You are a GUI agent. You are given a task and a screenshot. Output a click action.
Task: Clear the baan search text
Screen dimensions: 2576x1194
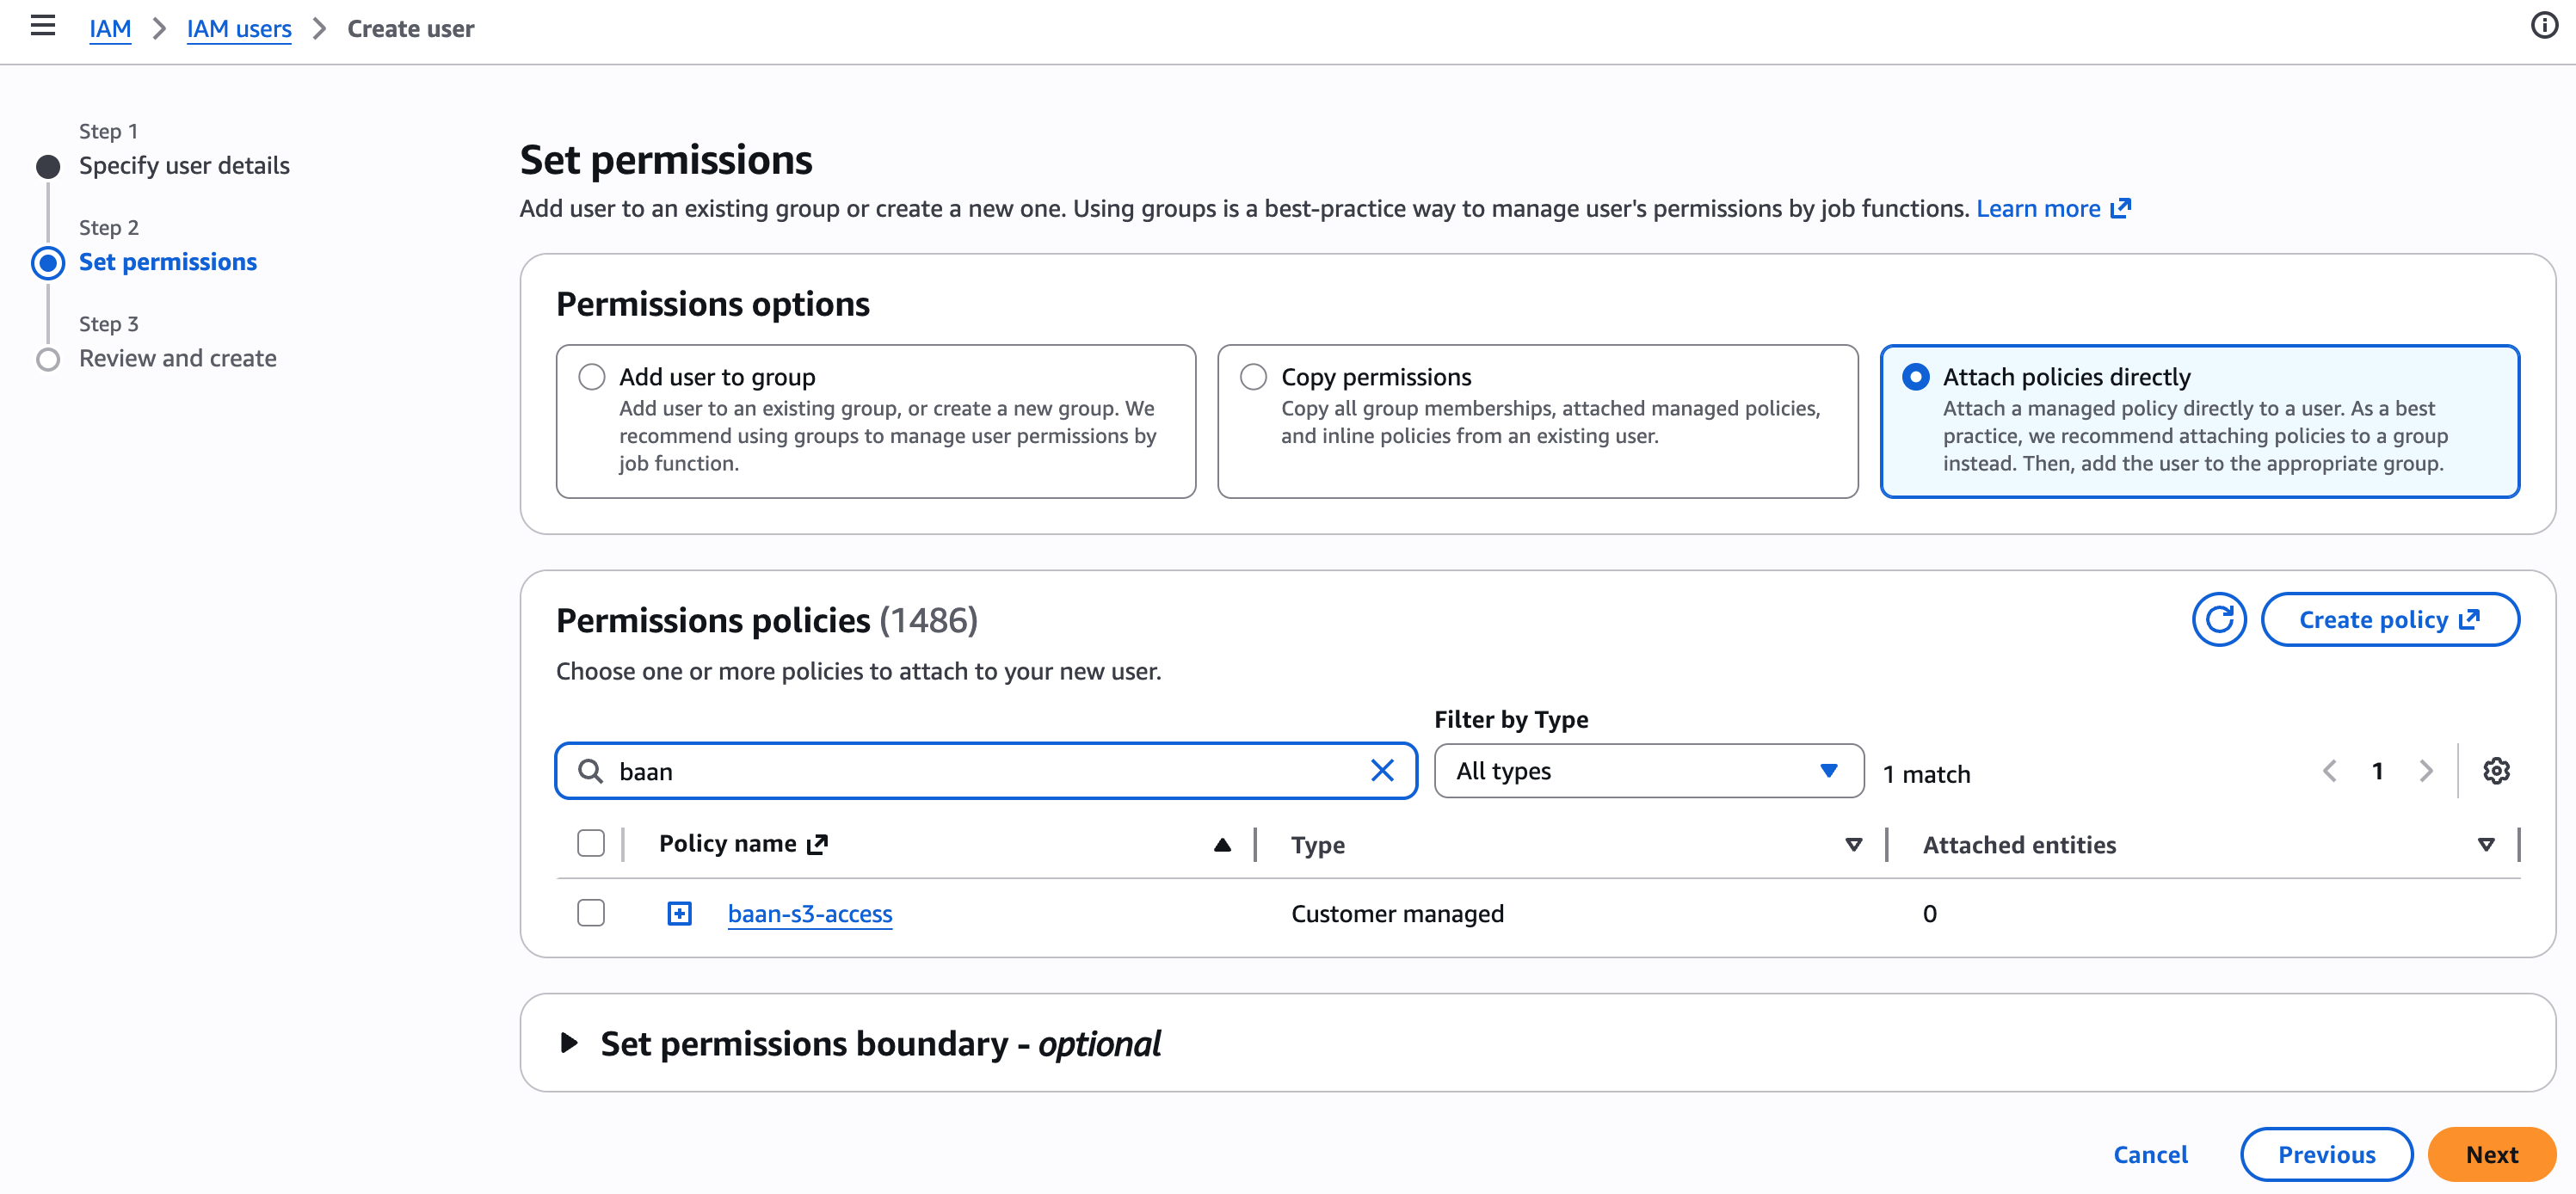(1382, 770)
